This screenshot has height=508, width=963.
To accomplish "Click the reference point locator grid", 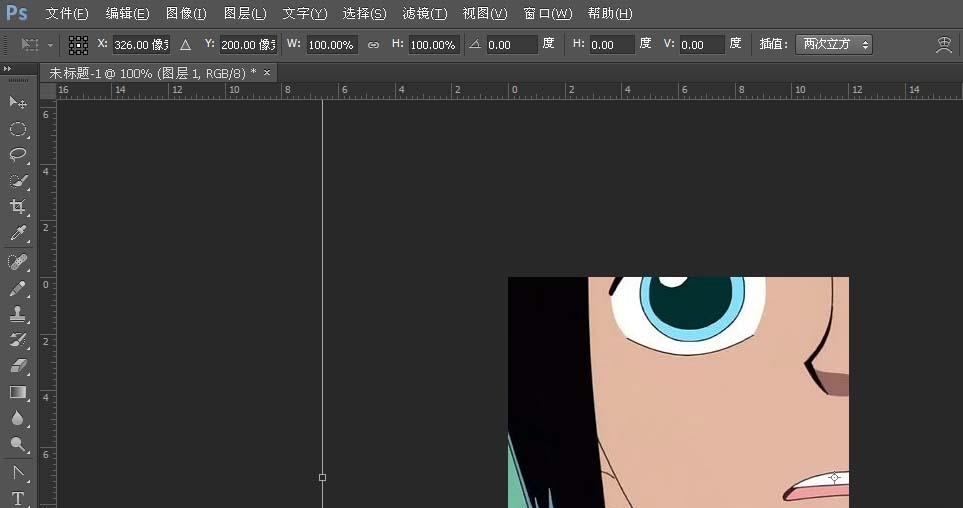I will [78, 45].
